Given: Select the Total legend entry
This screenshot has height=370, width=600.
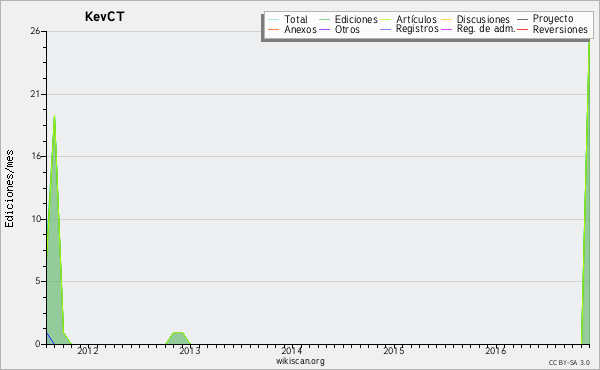Looking at the screenshot, I should [288, 19].
